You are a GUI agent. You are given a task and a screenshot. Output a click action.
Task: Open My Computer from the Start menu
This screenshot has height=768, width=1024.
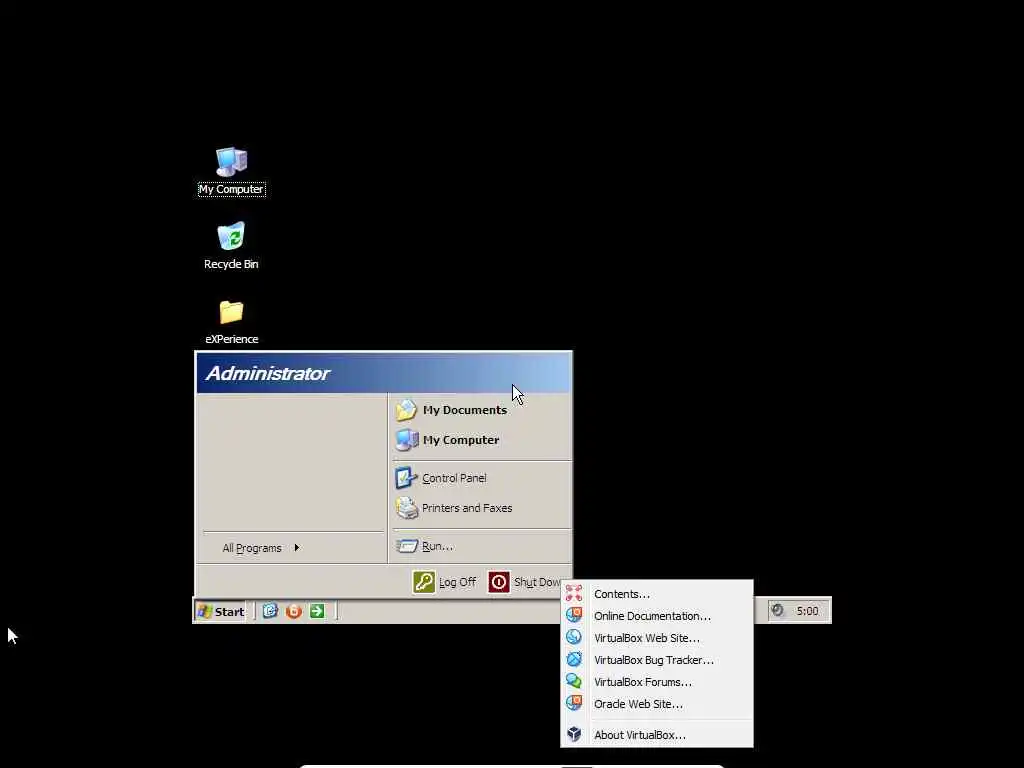pyautogui.click(x=447, y=440)
